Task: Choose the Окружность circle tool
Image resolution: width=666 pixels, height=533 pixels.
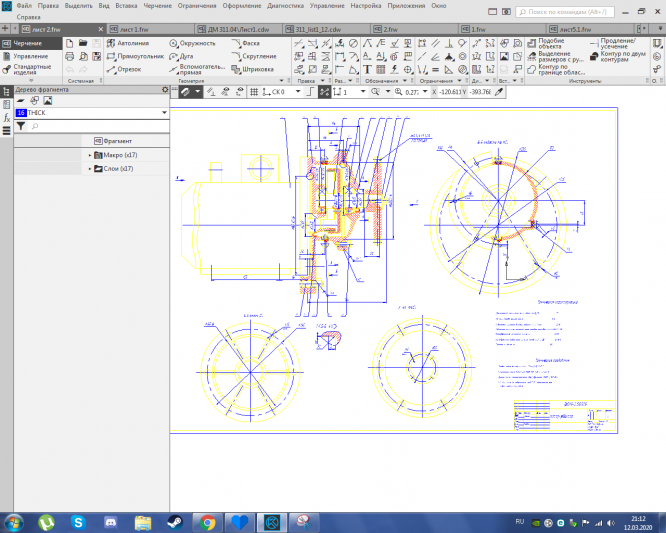Action: (191, 44)
